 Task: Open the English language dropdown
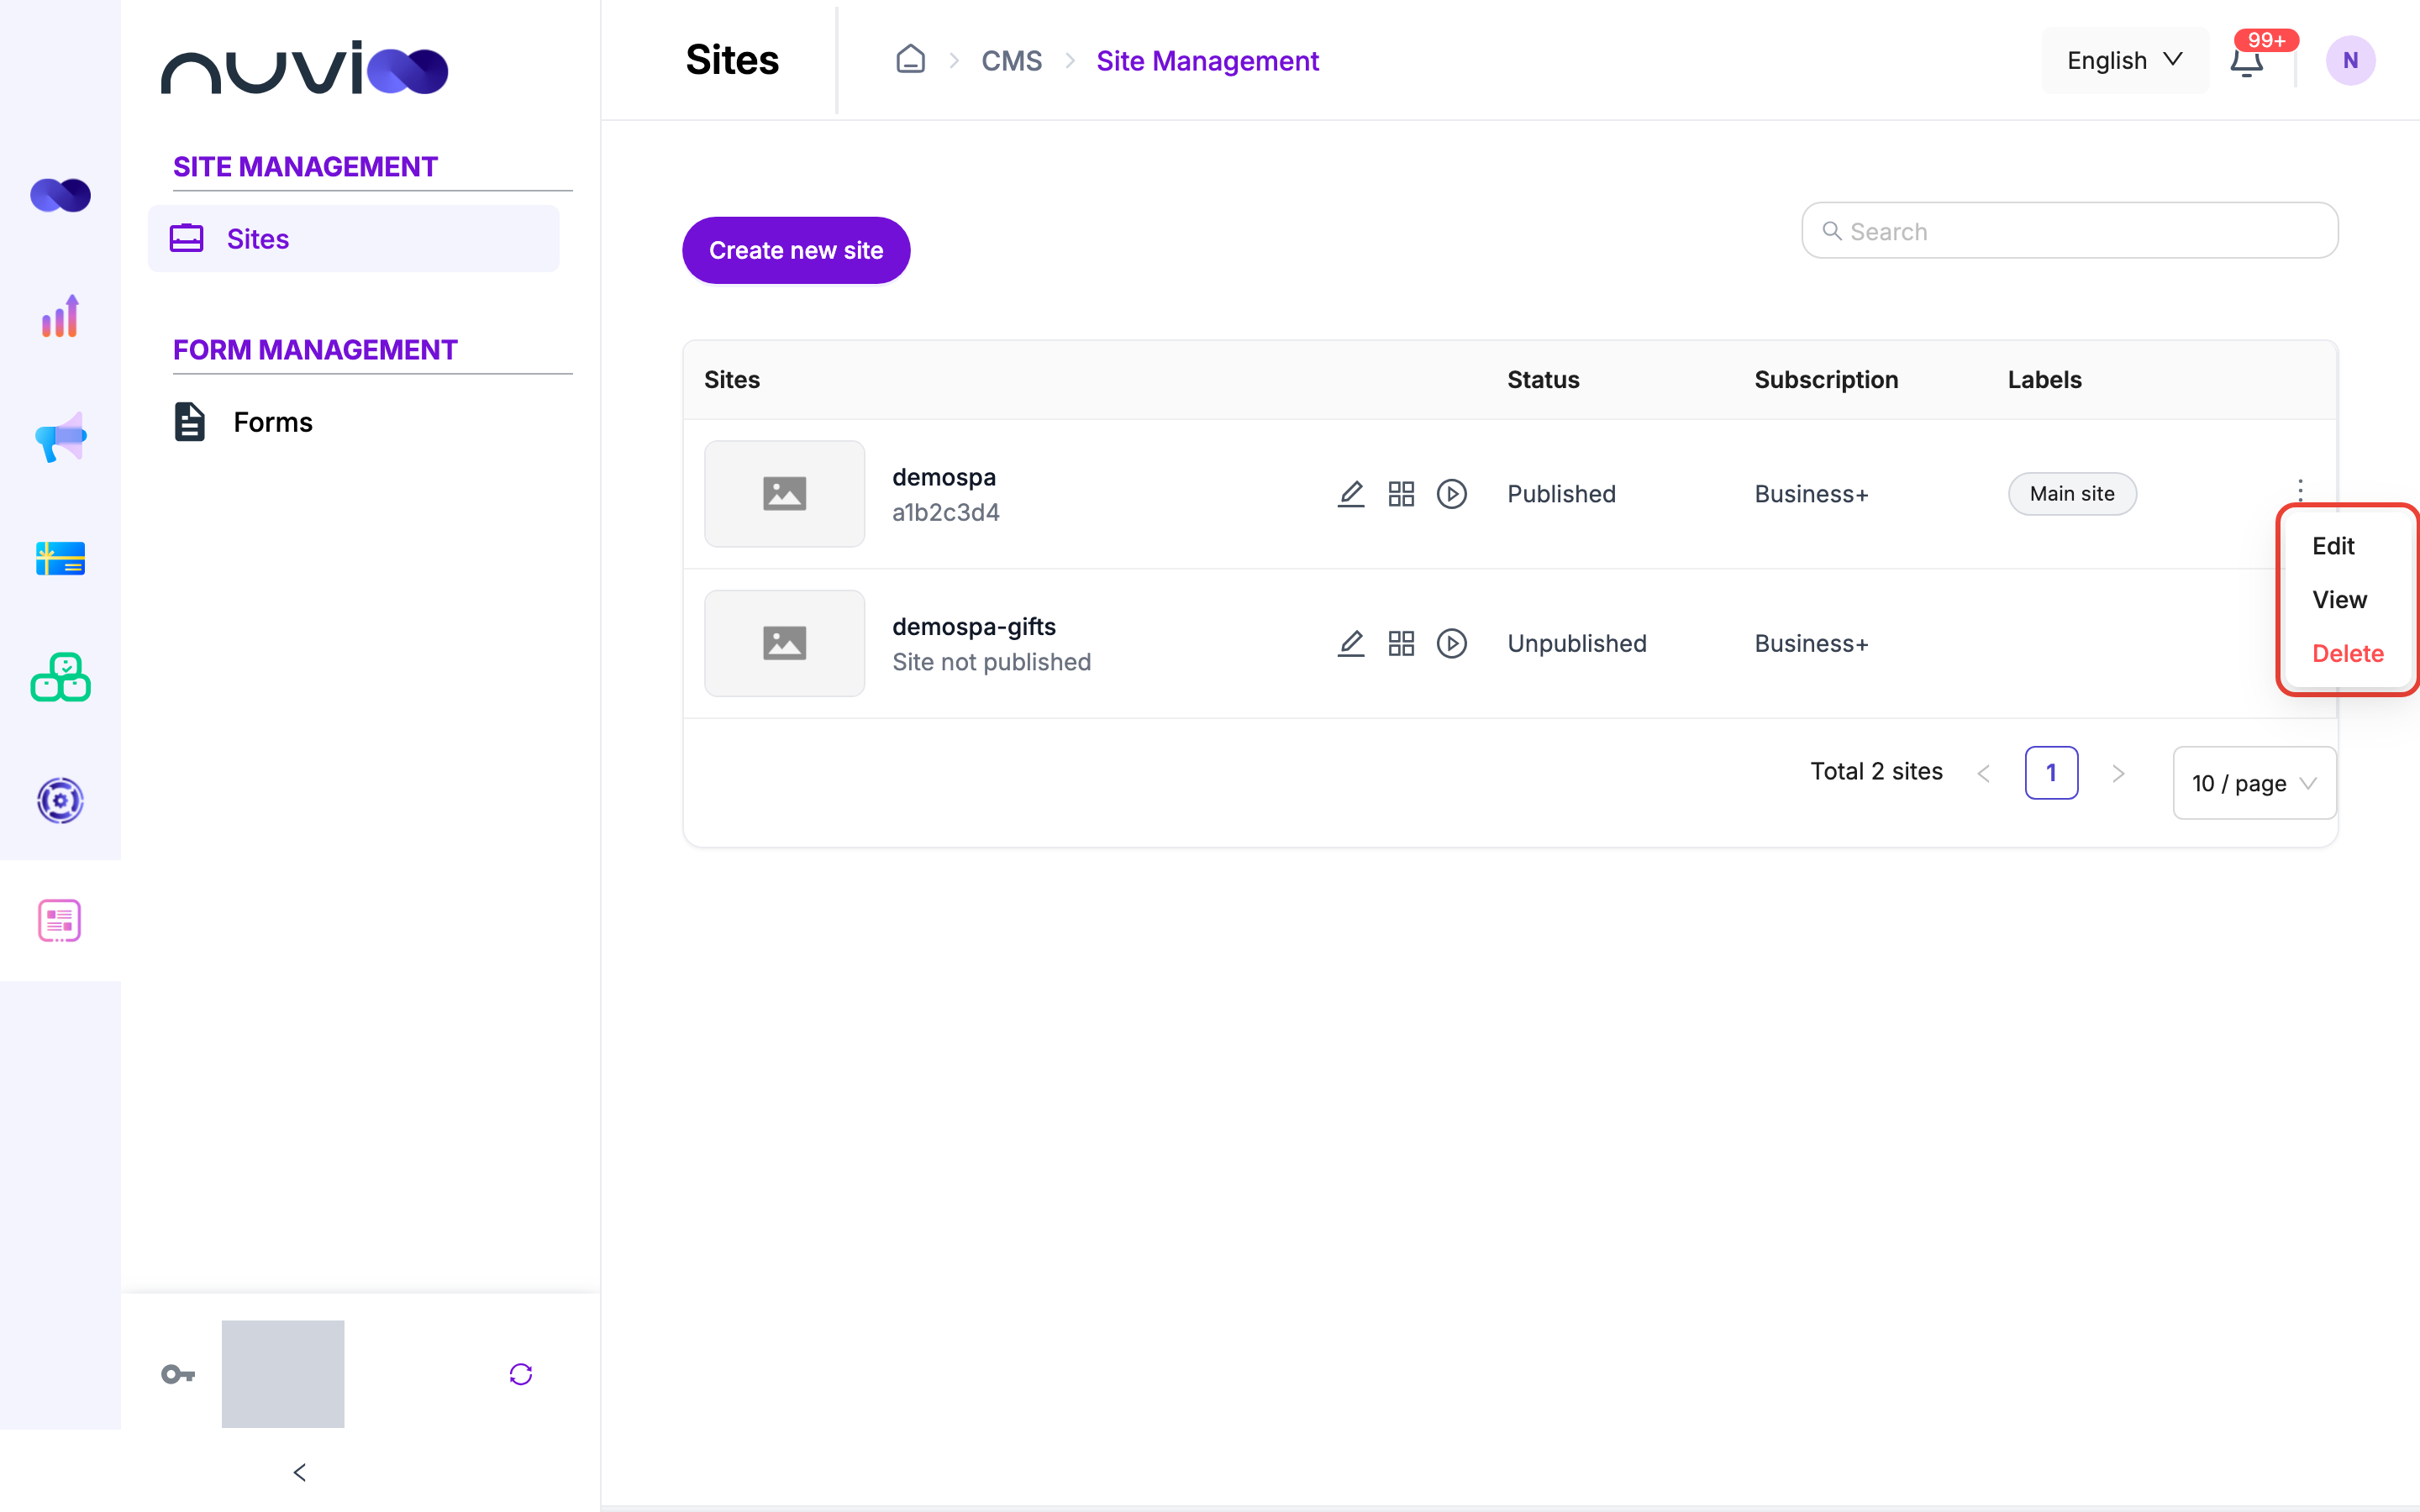[2125, 61]
